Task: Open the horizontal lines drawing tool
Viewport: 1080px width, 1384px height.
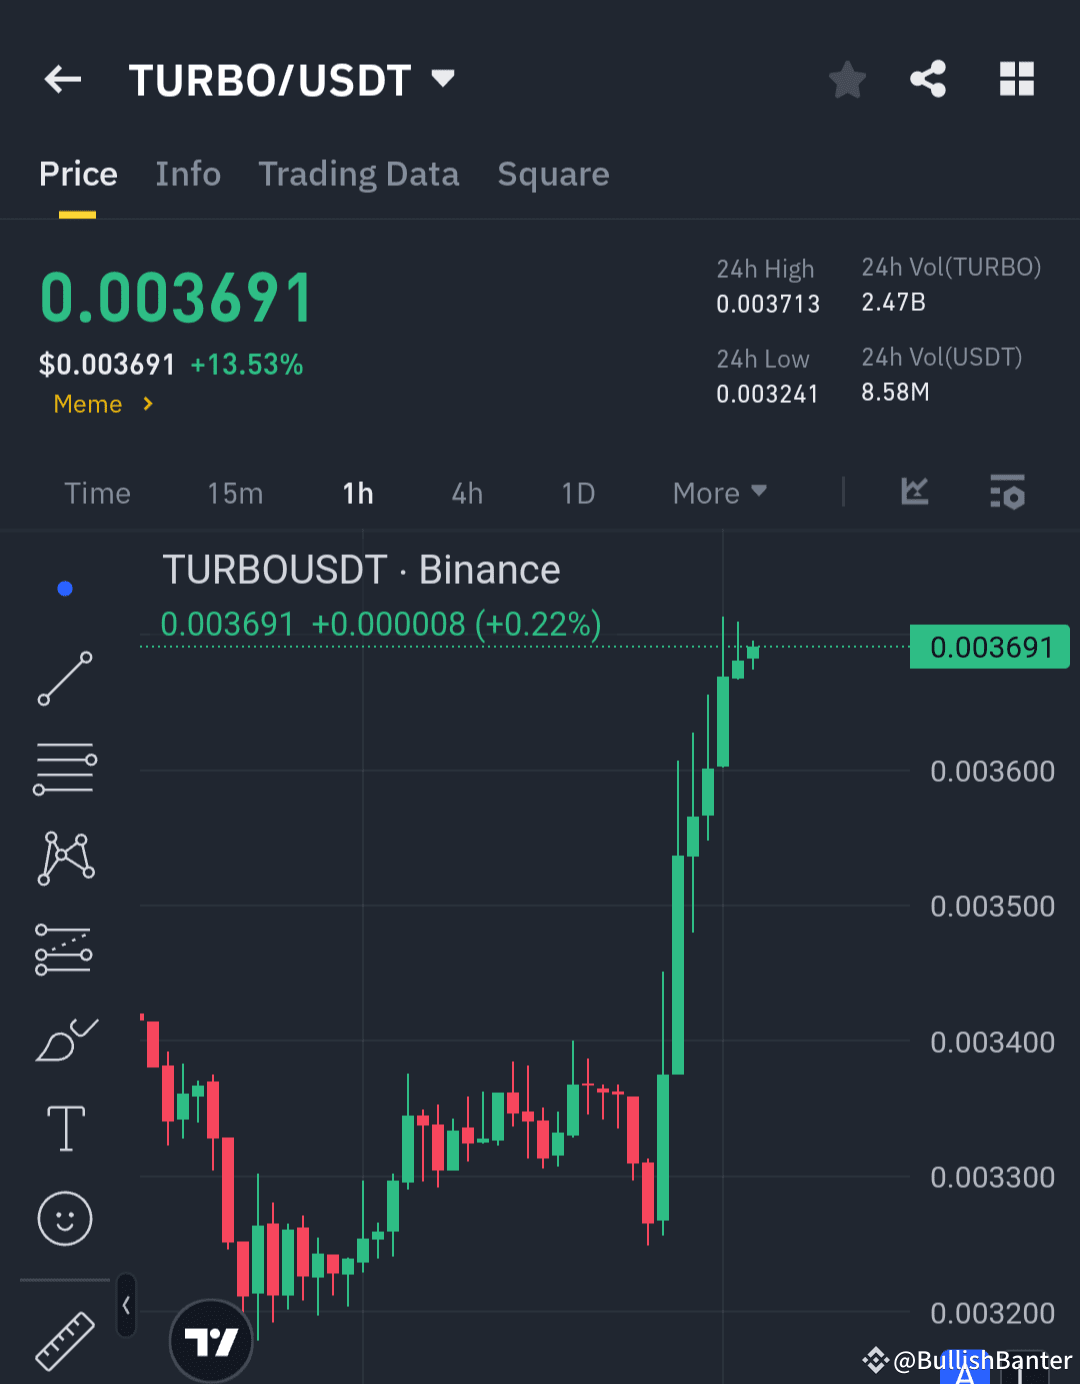Action: point(64,768)
